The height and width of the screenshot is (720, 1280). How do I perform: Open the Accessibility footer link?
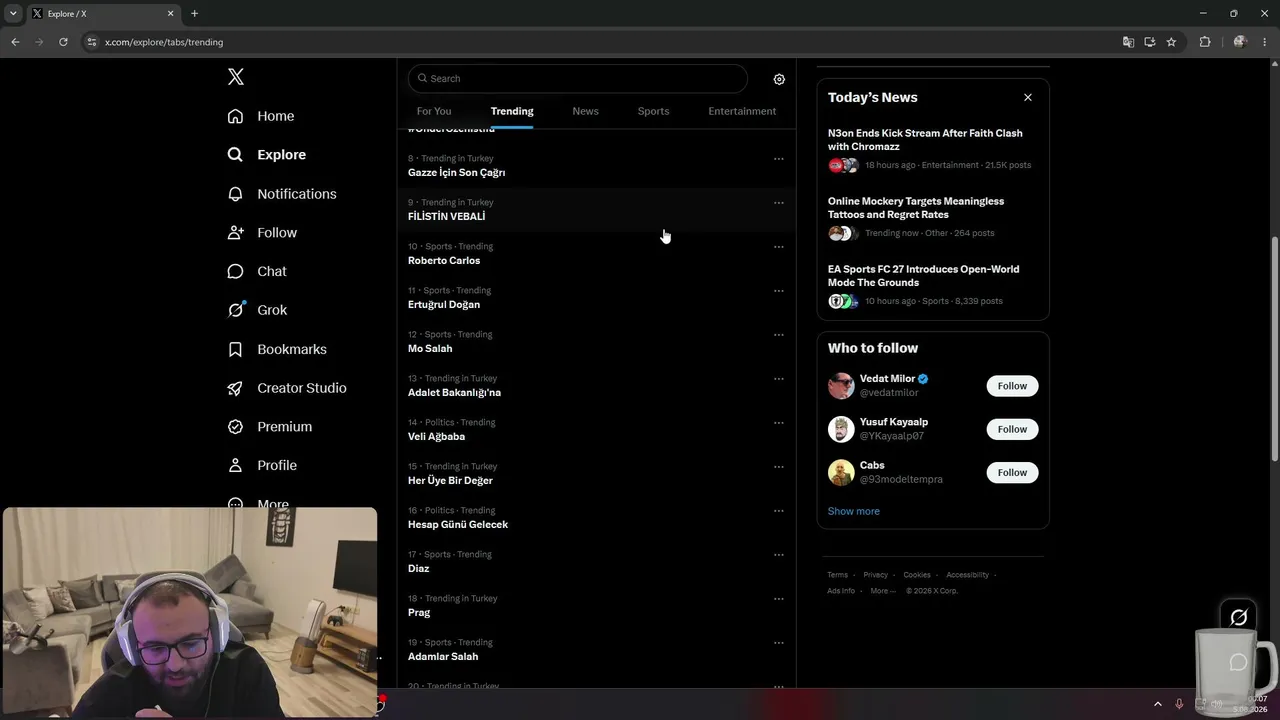coord(967,575)
